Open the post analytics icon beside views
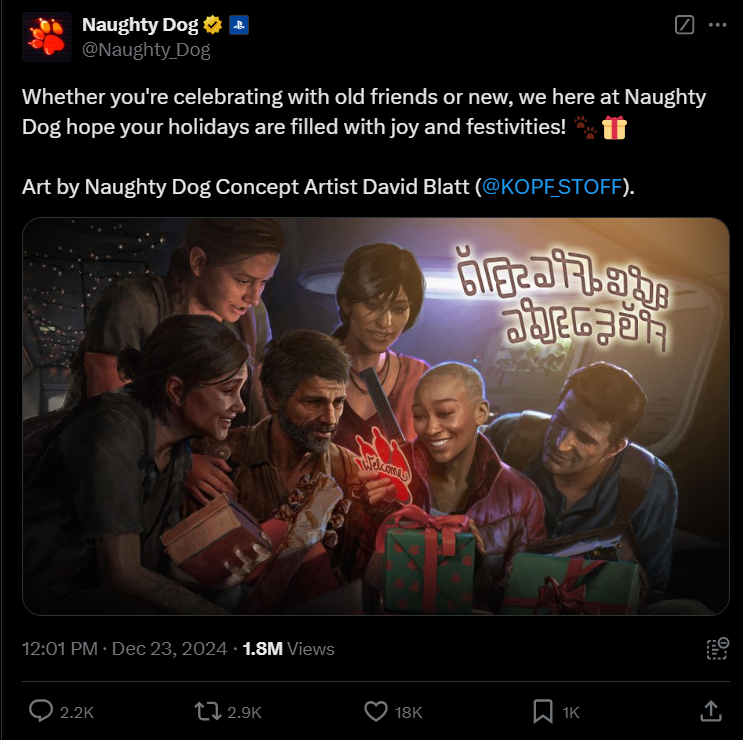The width and height of the screenshot is (743, 740). tap(717, 649)
